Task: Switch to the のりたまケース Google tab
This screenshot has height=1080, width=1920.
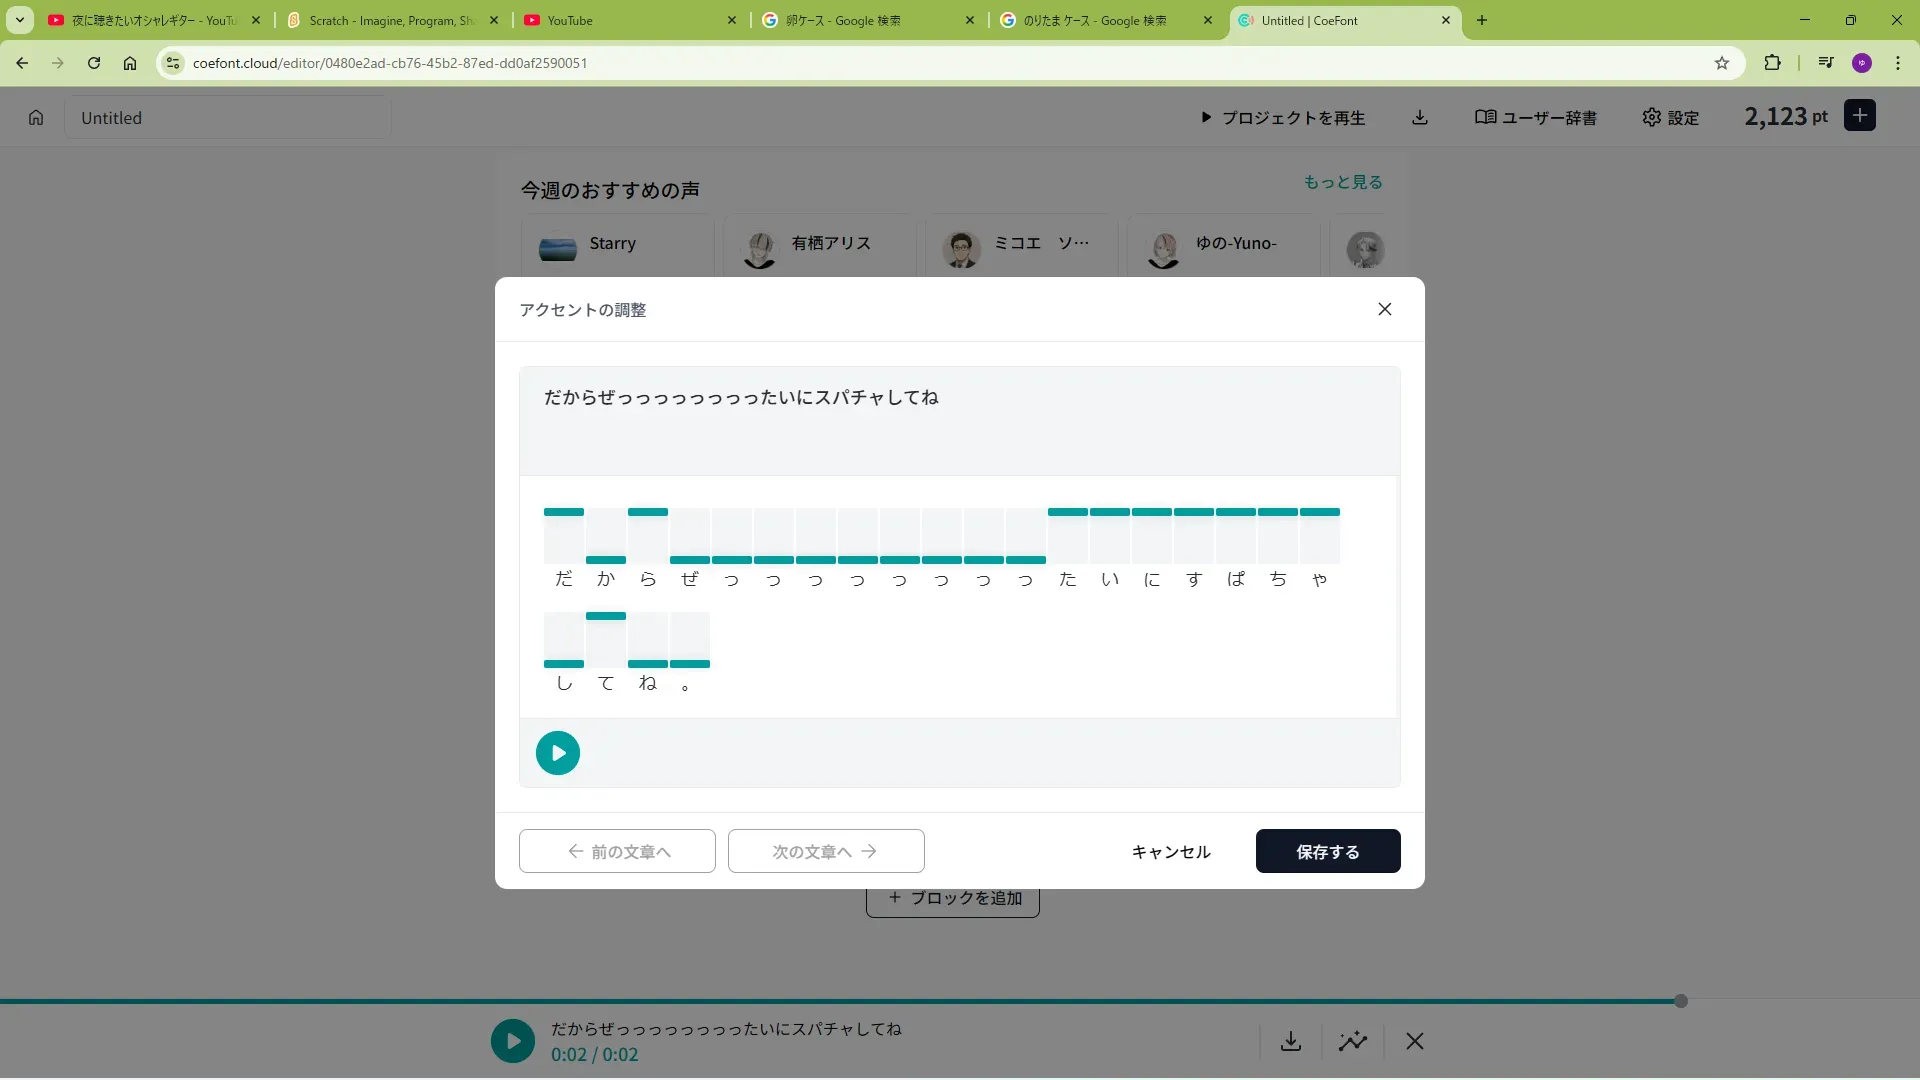Action: coord(1094,20)
